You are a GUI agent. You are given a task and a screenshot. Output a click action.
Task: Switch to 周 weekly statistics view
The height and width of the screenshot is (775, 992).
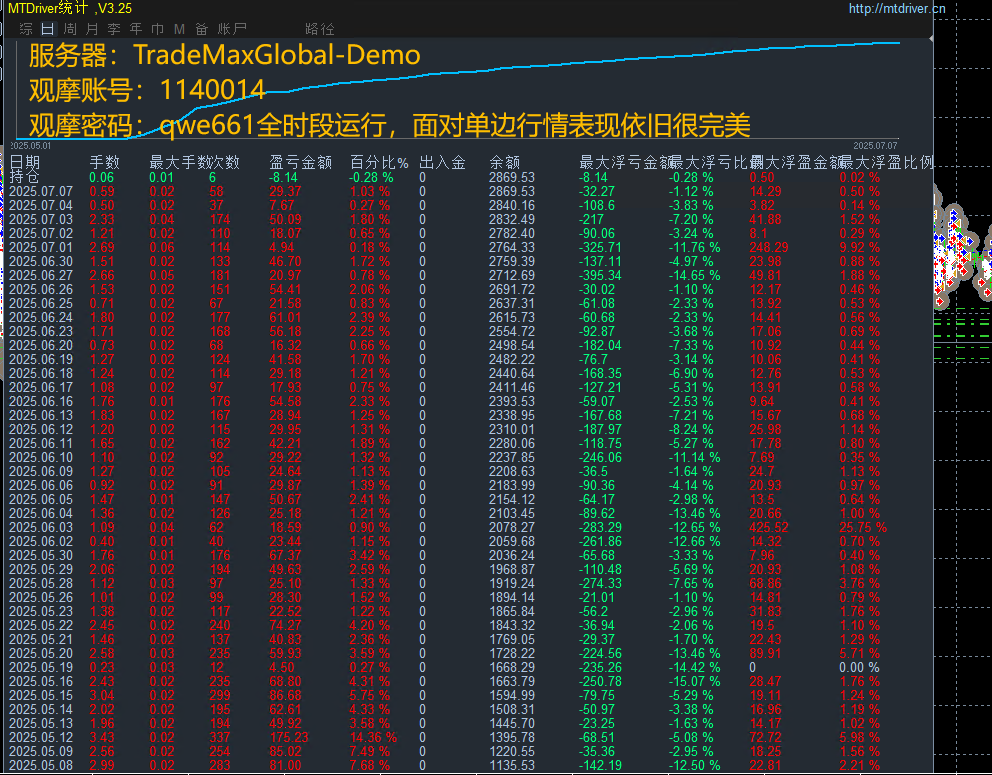point(69,29)
